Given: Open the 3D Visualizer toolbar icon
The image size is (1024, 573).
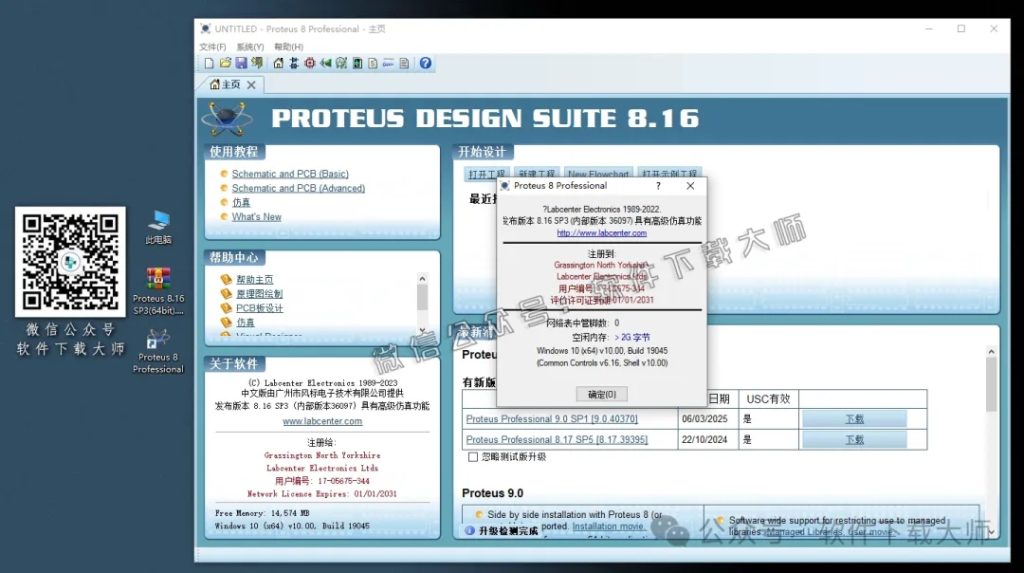Looking at the screenshot, I should [x=325, y=63].
